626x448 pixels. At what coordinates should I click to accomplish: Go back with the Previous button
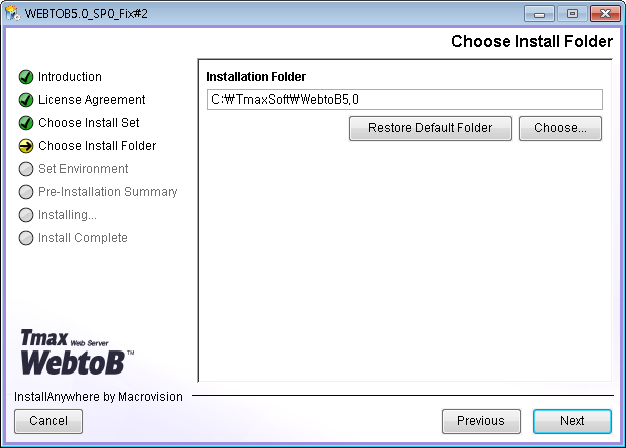point(481,421)
